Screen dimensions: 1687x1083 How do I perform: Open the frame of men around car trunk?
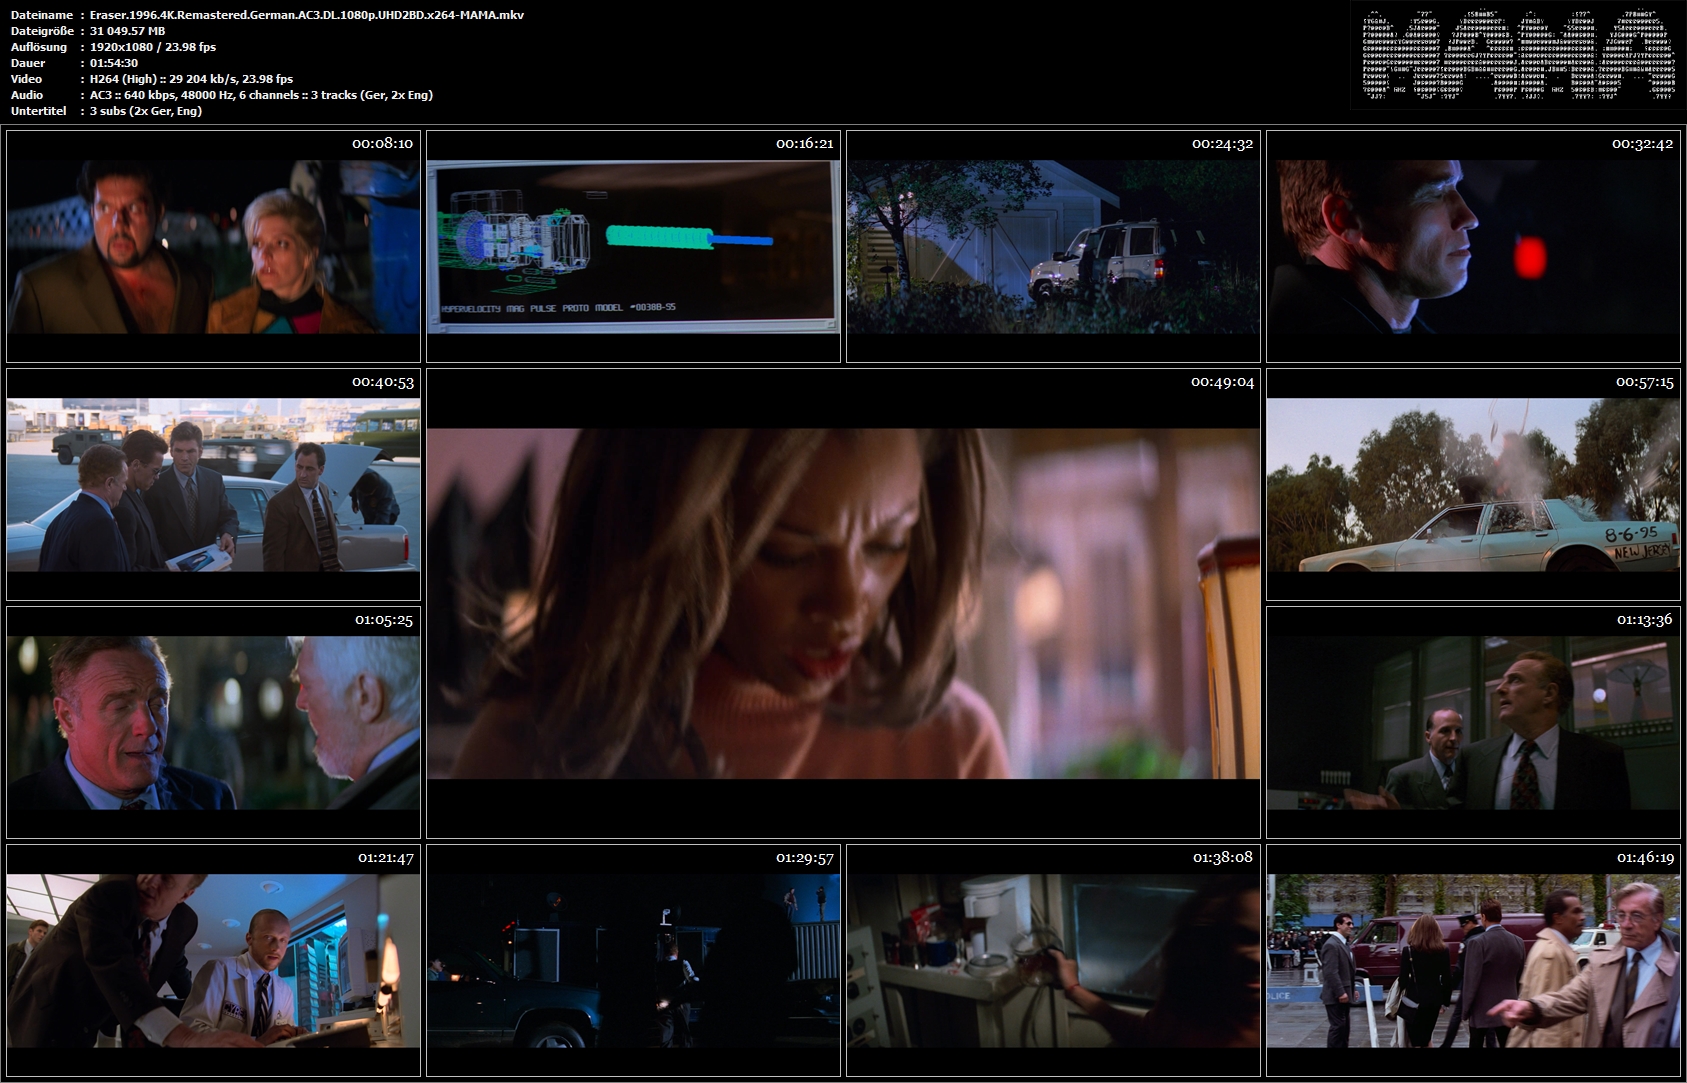(x=213, y=484)
